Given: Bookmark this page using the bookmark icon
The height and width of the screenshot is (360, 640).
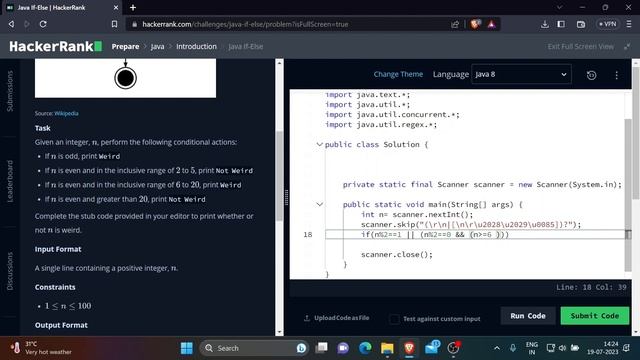Looking at the screenshot, I should pos(114,24).
